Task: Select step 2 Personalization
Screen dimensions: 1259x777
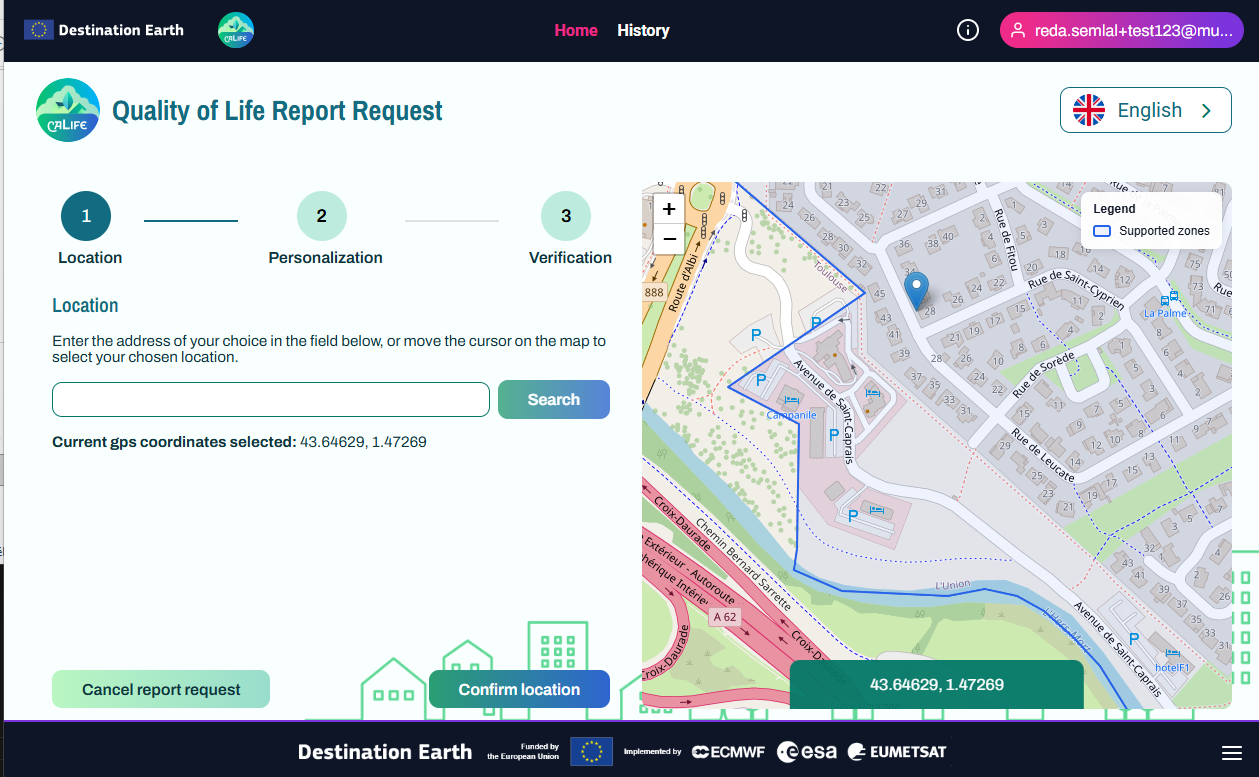Action: tap(322, 216)
